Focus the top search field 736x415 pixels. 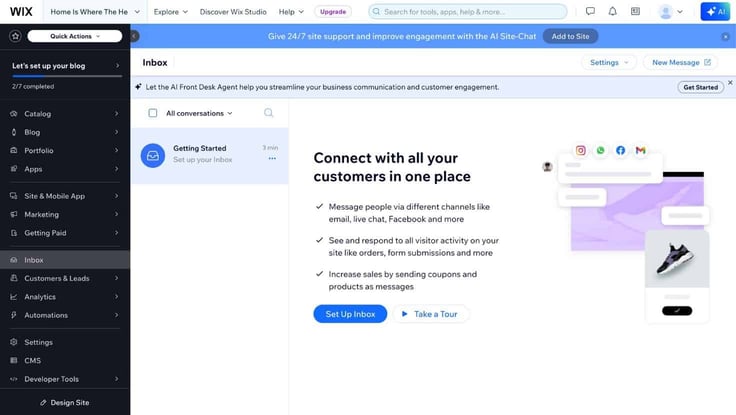(468, 12)
